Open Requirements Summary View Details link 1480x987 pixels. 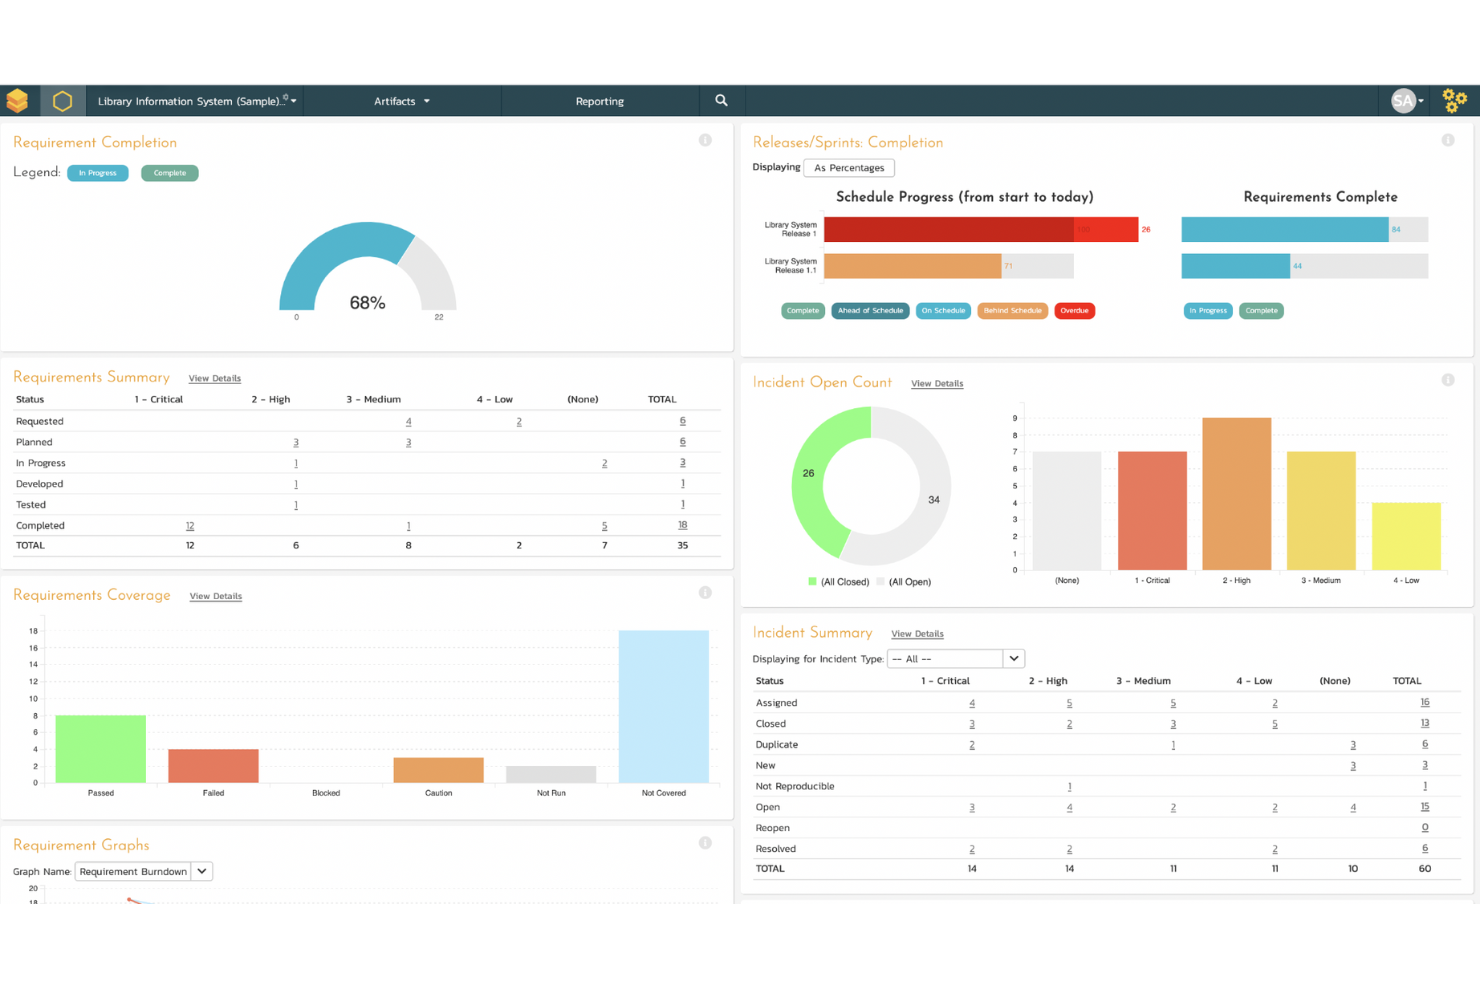point(215,379)
